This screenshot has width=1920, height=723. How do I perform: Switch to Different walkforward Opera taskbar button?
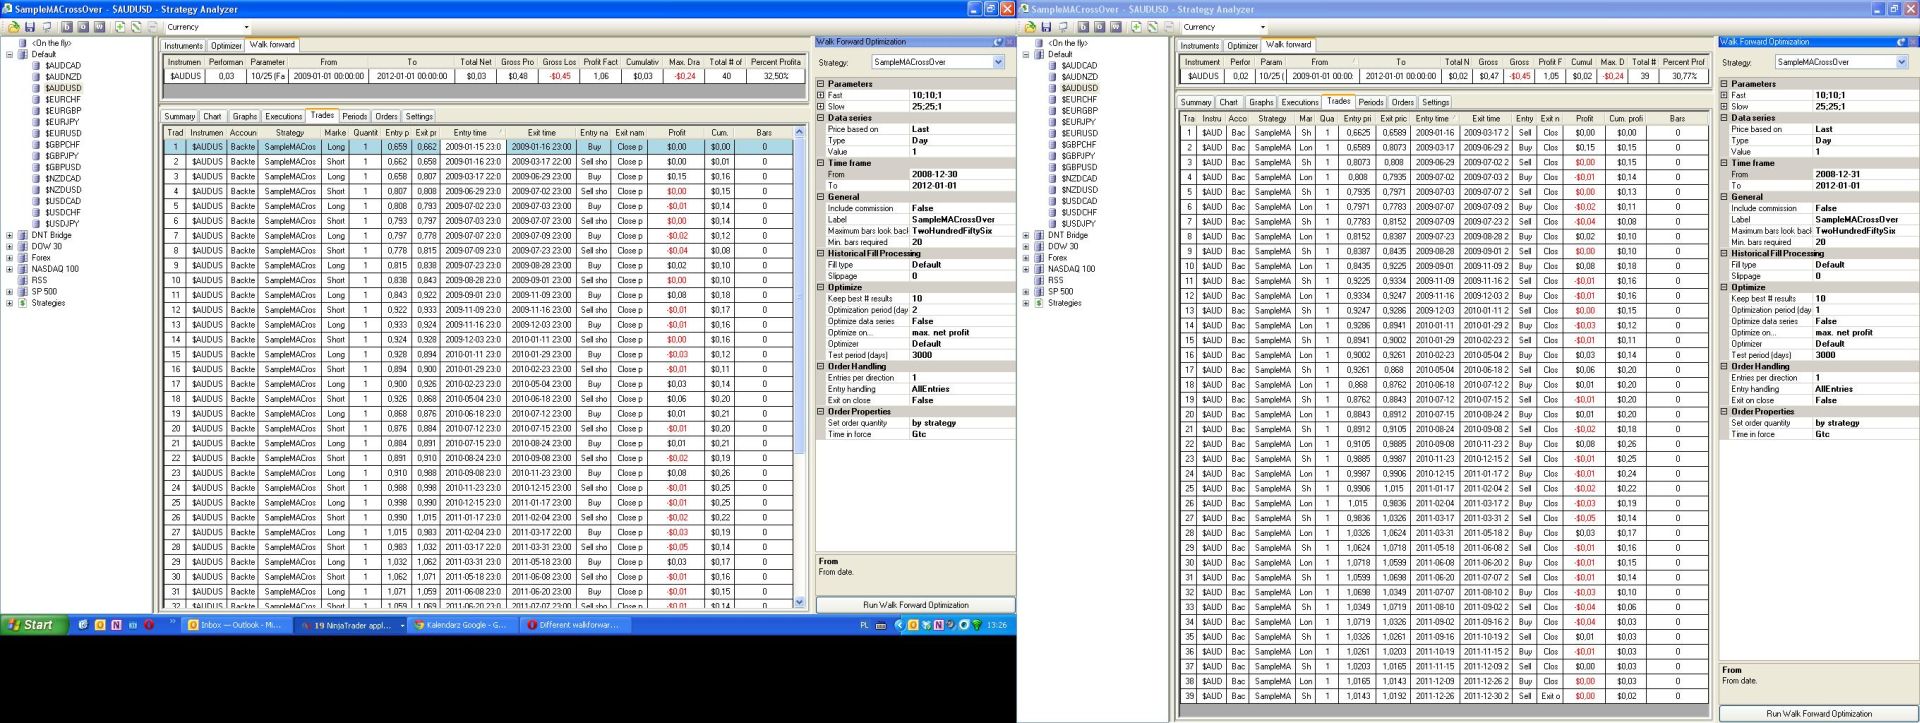point(575,625)
